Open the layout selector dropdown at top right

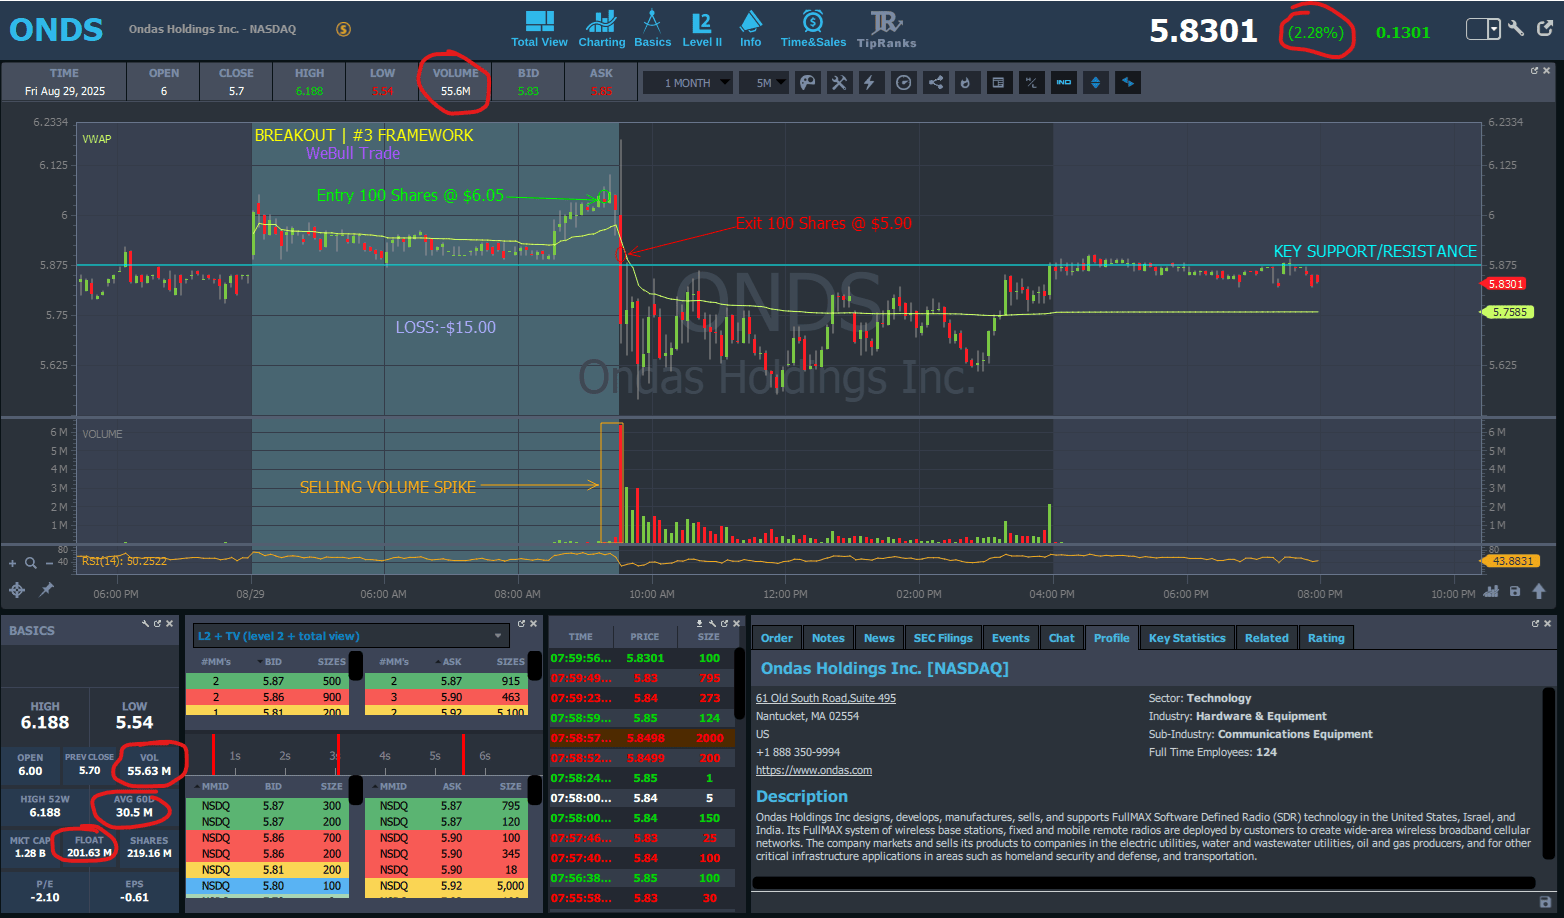pyautogui.click(x=1483, y=29)
